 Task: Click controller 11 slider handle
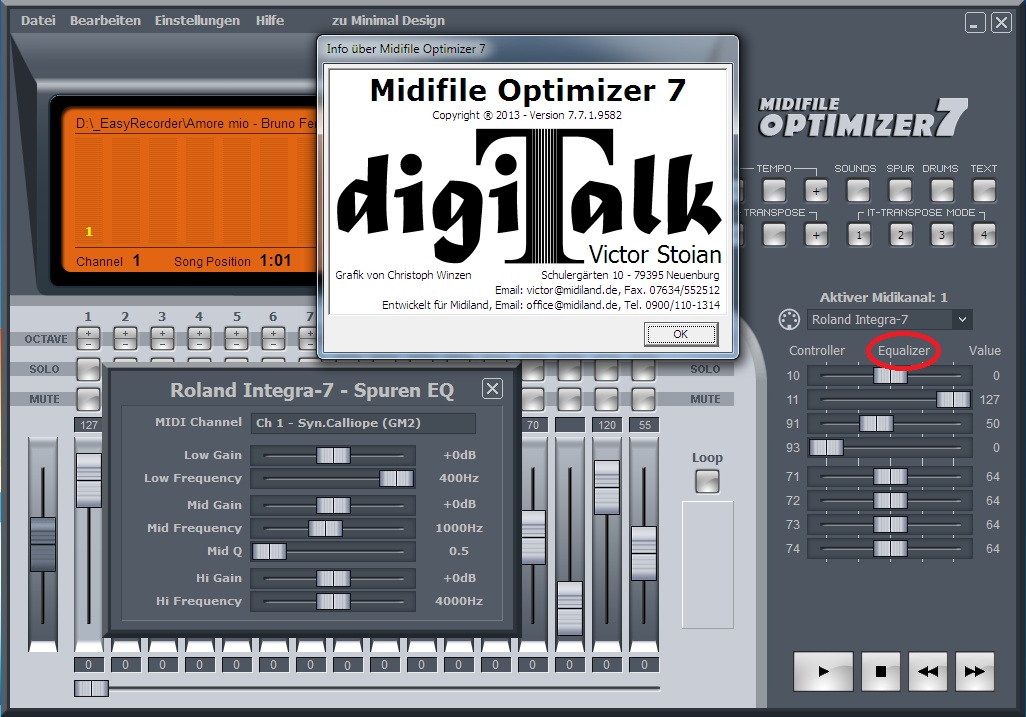coord(953,399)
